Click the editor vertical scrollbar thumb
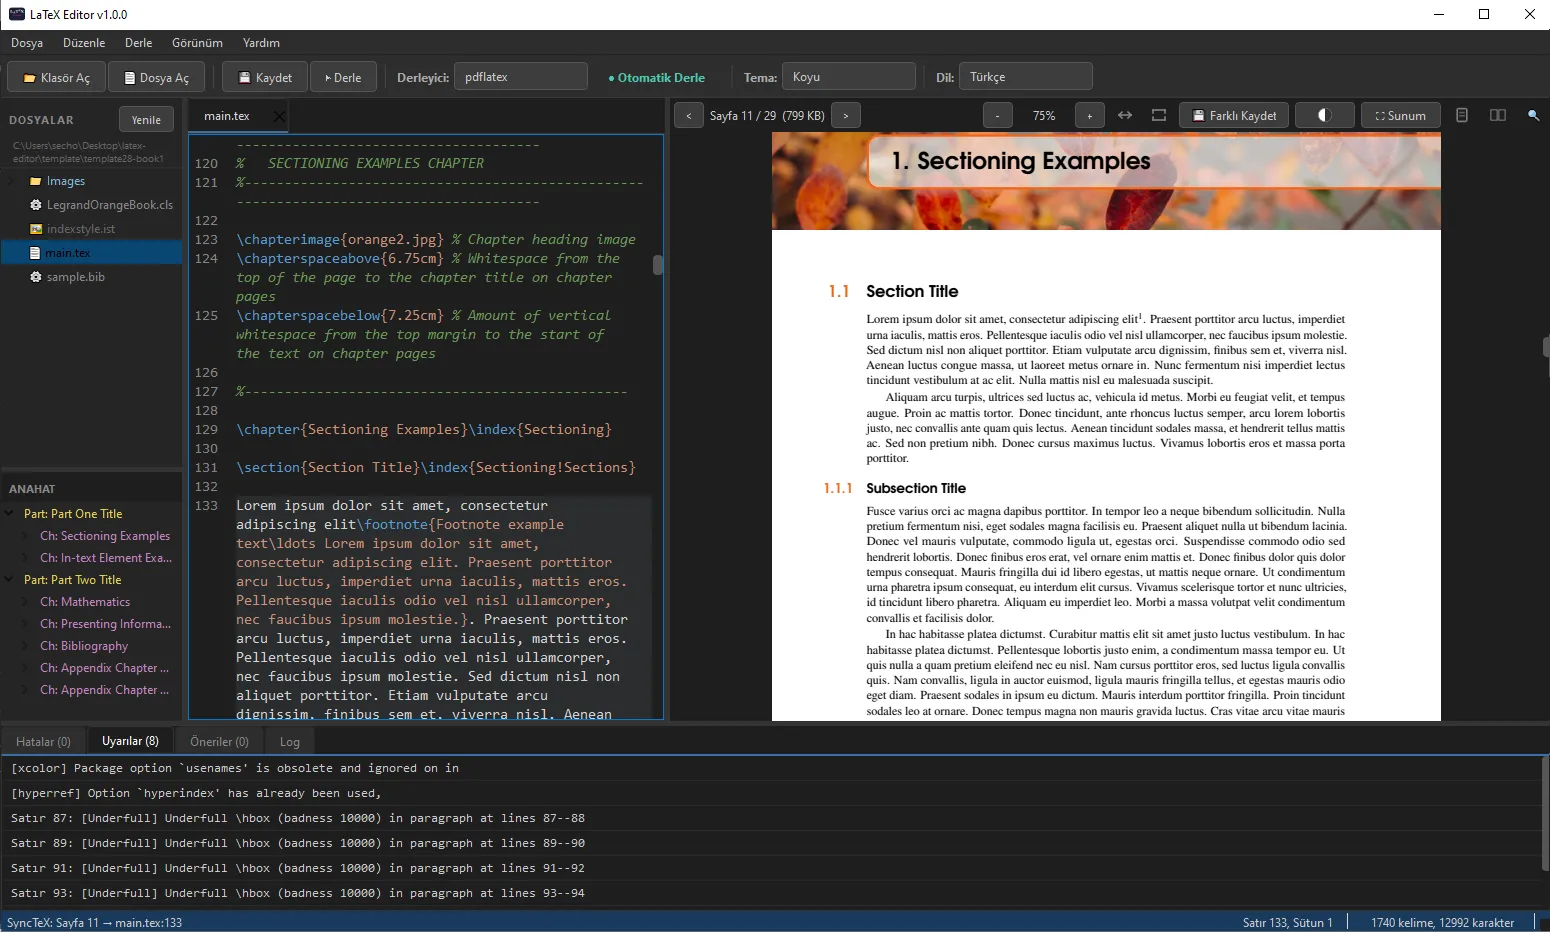 coord(658,265)
